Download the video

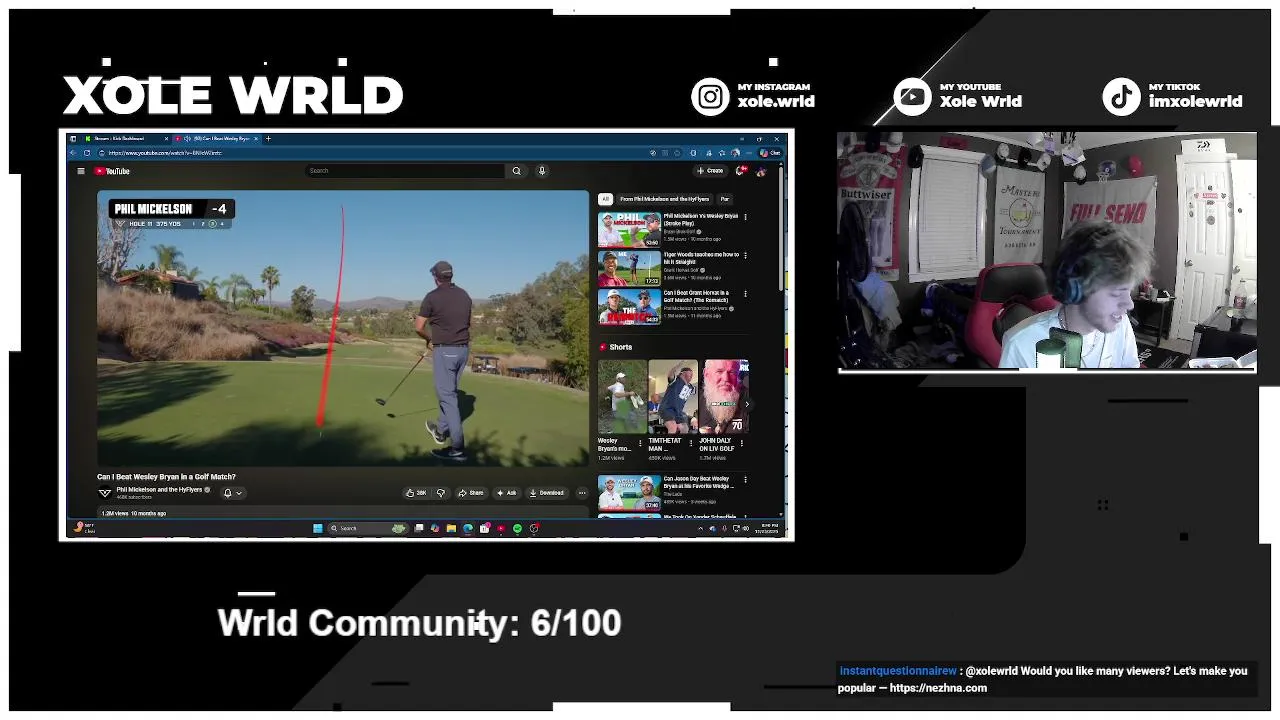coord(547,493)
